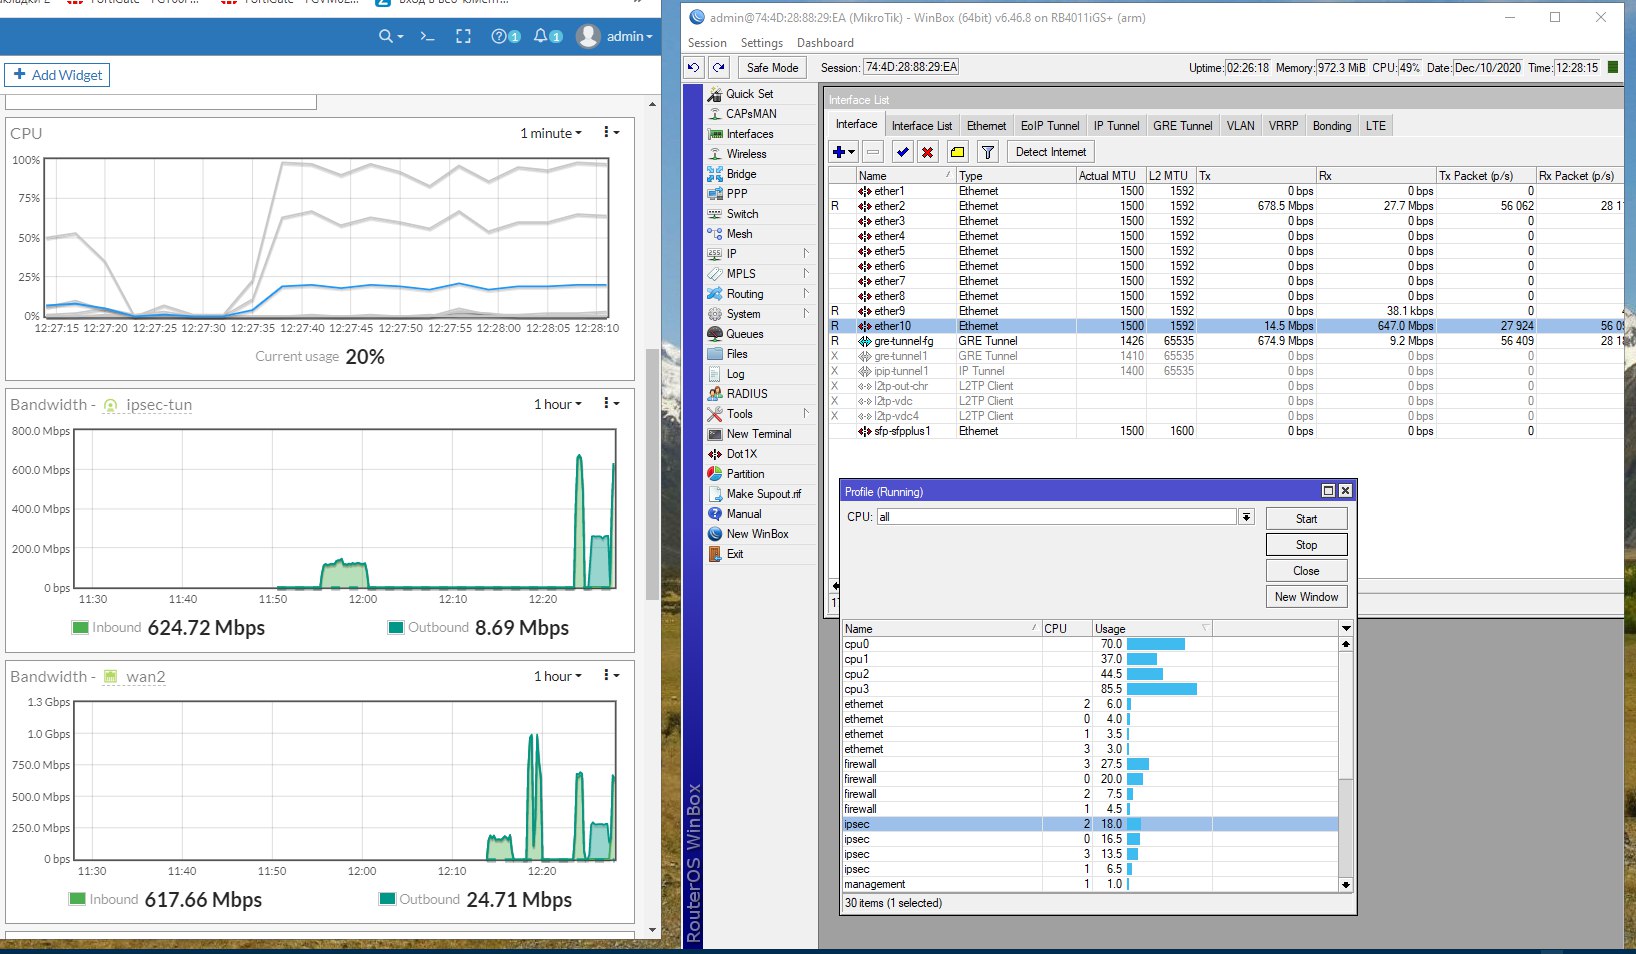This screenshot has width=1636, height=954.
Task: Open the FortiGate CLI console icon
Action: (427, 36)
